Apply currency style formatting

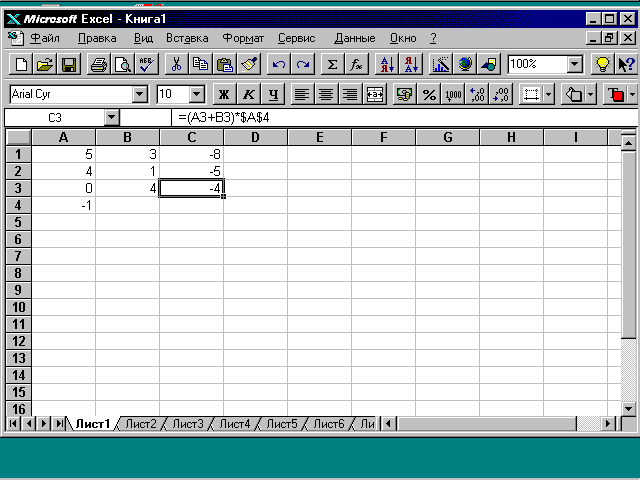(x=404, y=95)
